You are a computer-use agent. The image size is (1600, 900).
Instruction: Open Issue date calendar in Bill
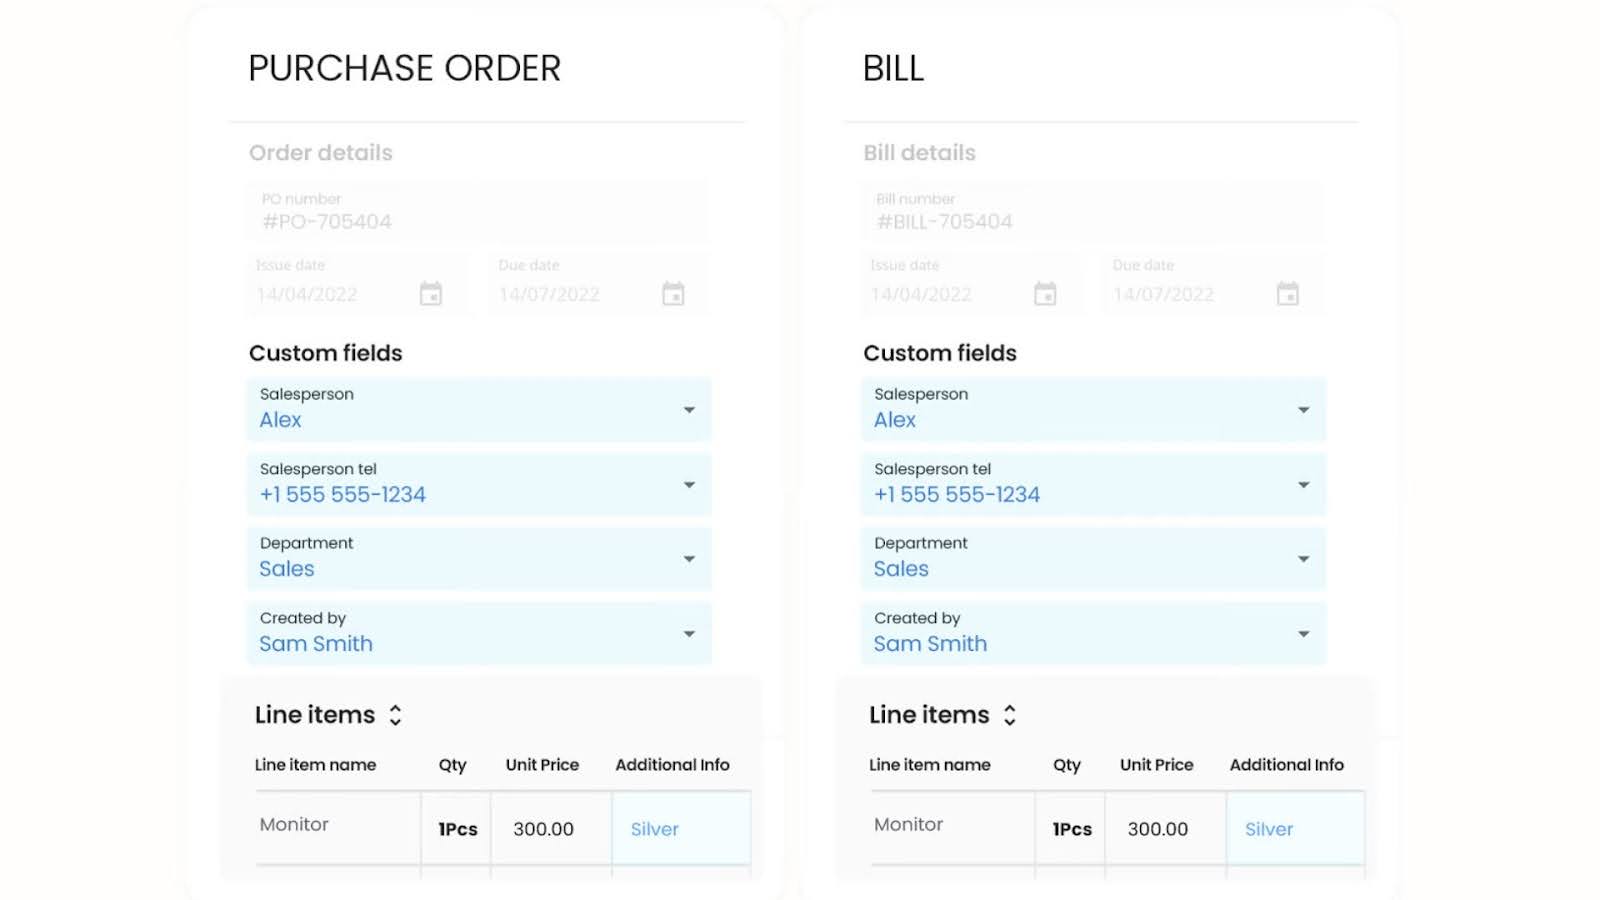(x=1045, y=294)
